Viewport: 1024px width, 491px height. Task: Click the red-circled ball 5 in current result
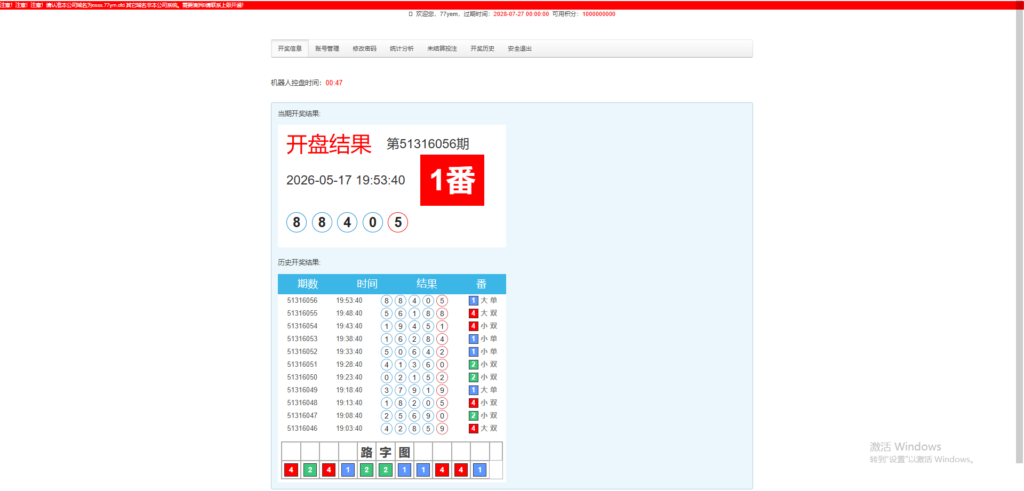pyautogui.click(x=398, y=223)
